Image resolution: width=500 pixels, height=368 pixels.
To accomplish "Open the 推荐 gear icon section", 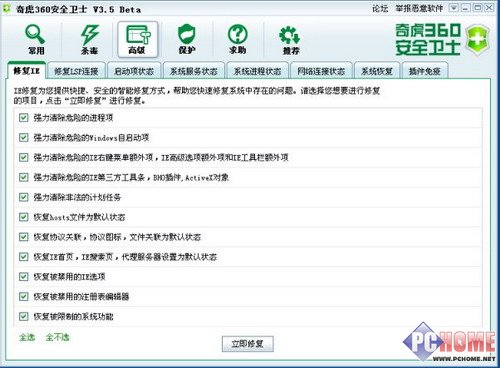I will (291, 40).
